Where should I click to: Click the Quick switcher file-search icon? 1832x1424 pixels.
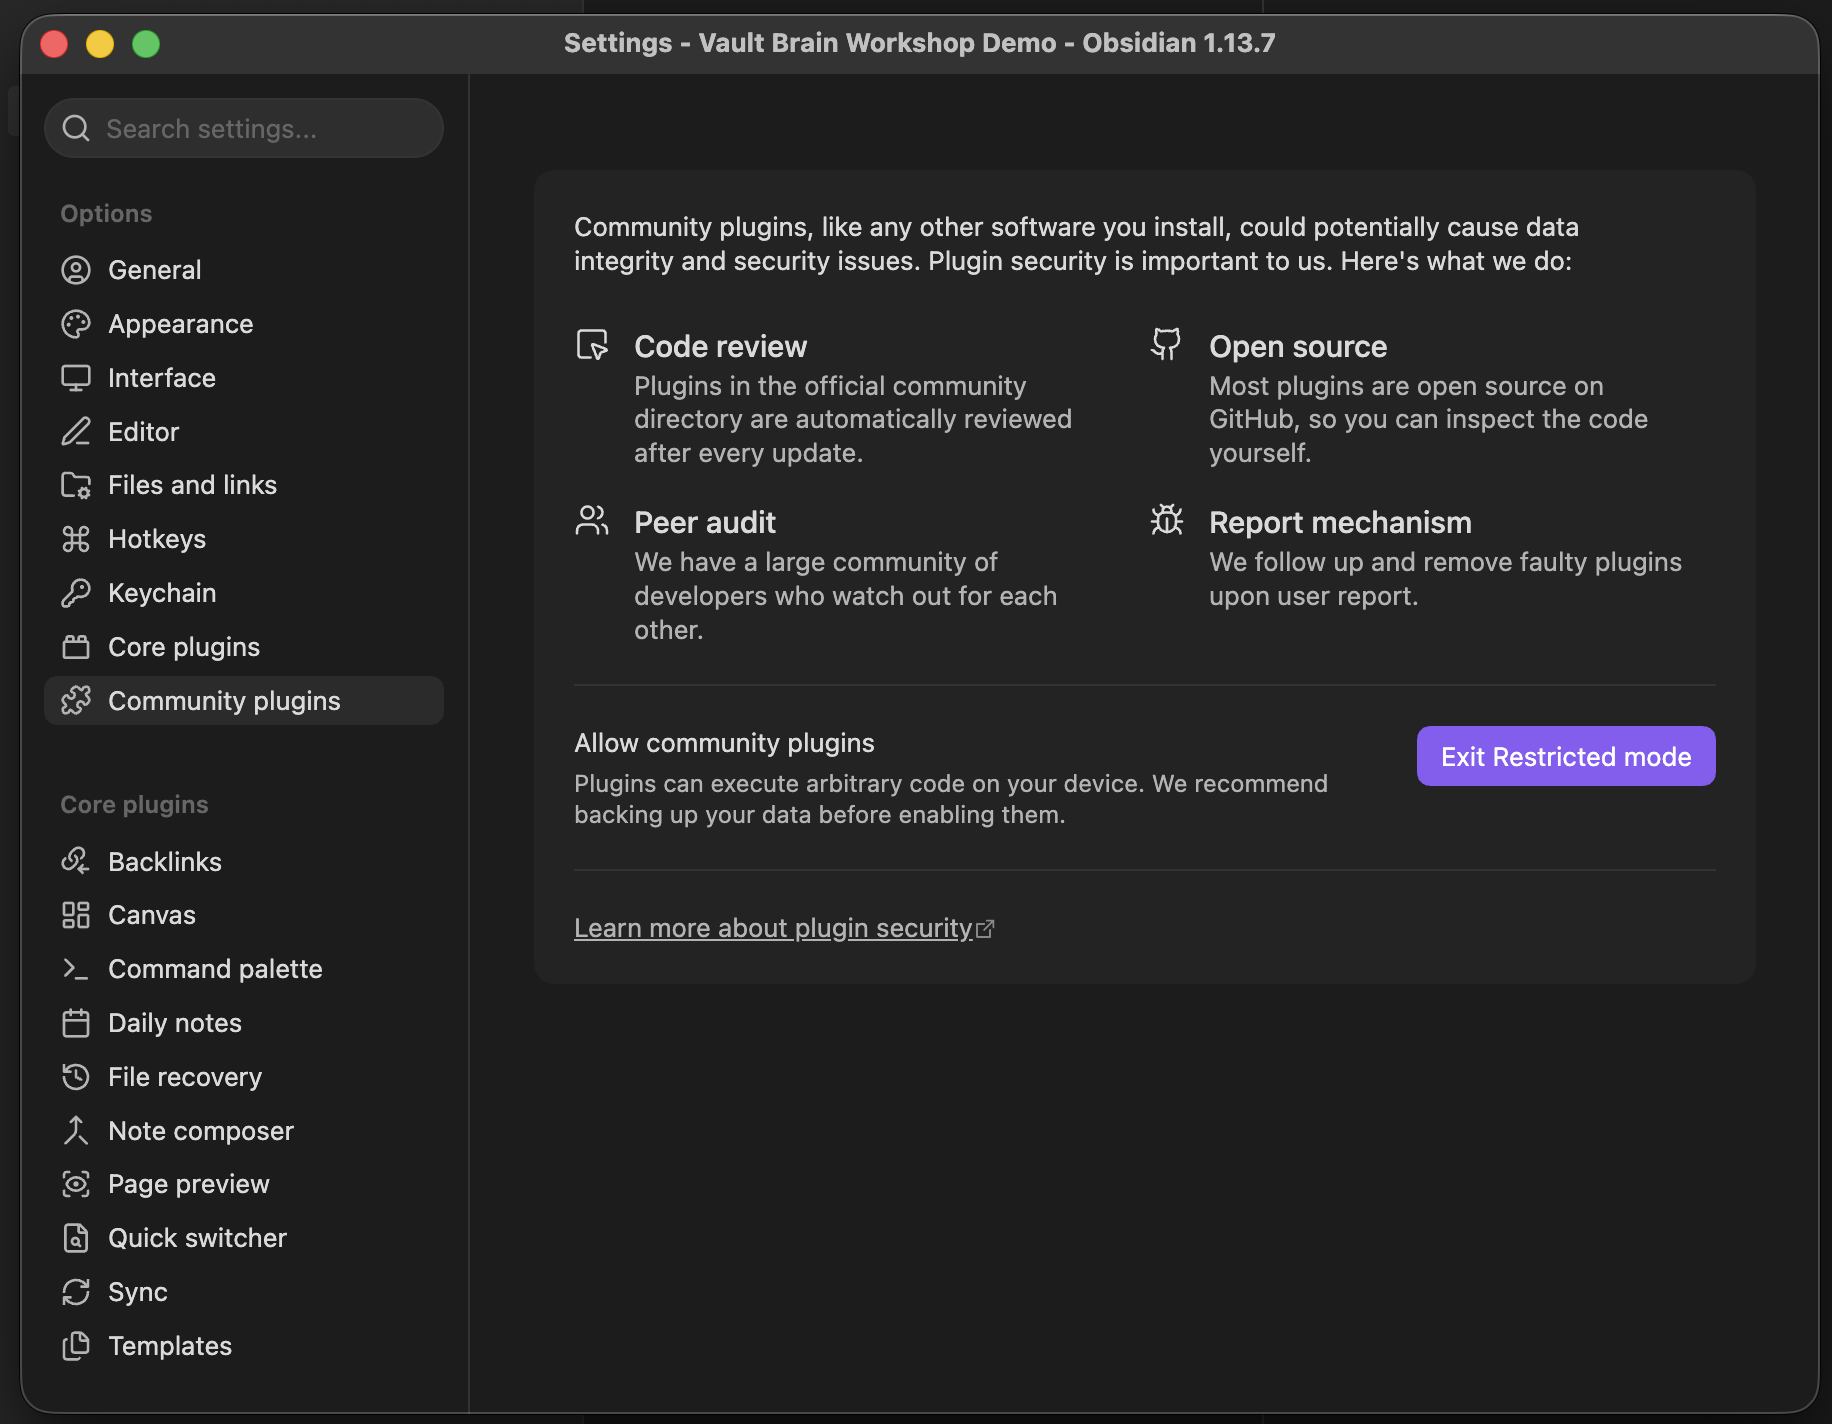coord(76,1238)
